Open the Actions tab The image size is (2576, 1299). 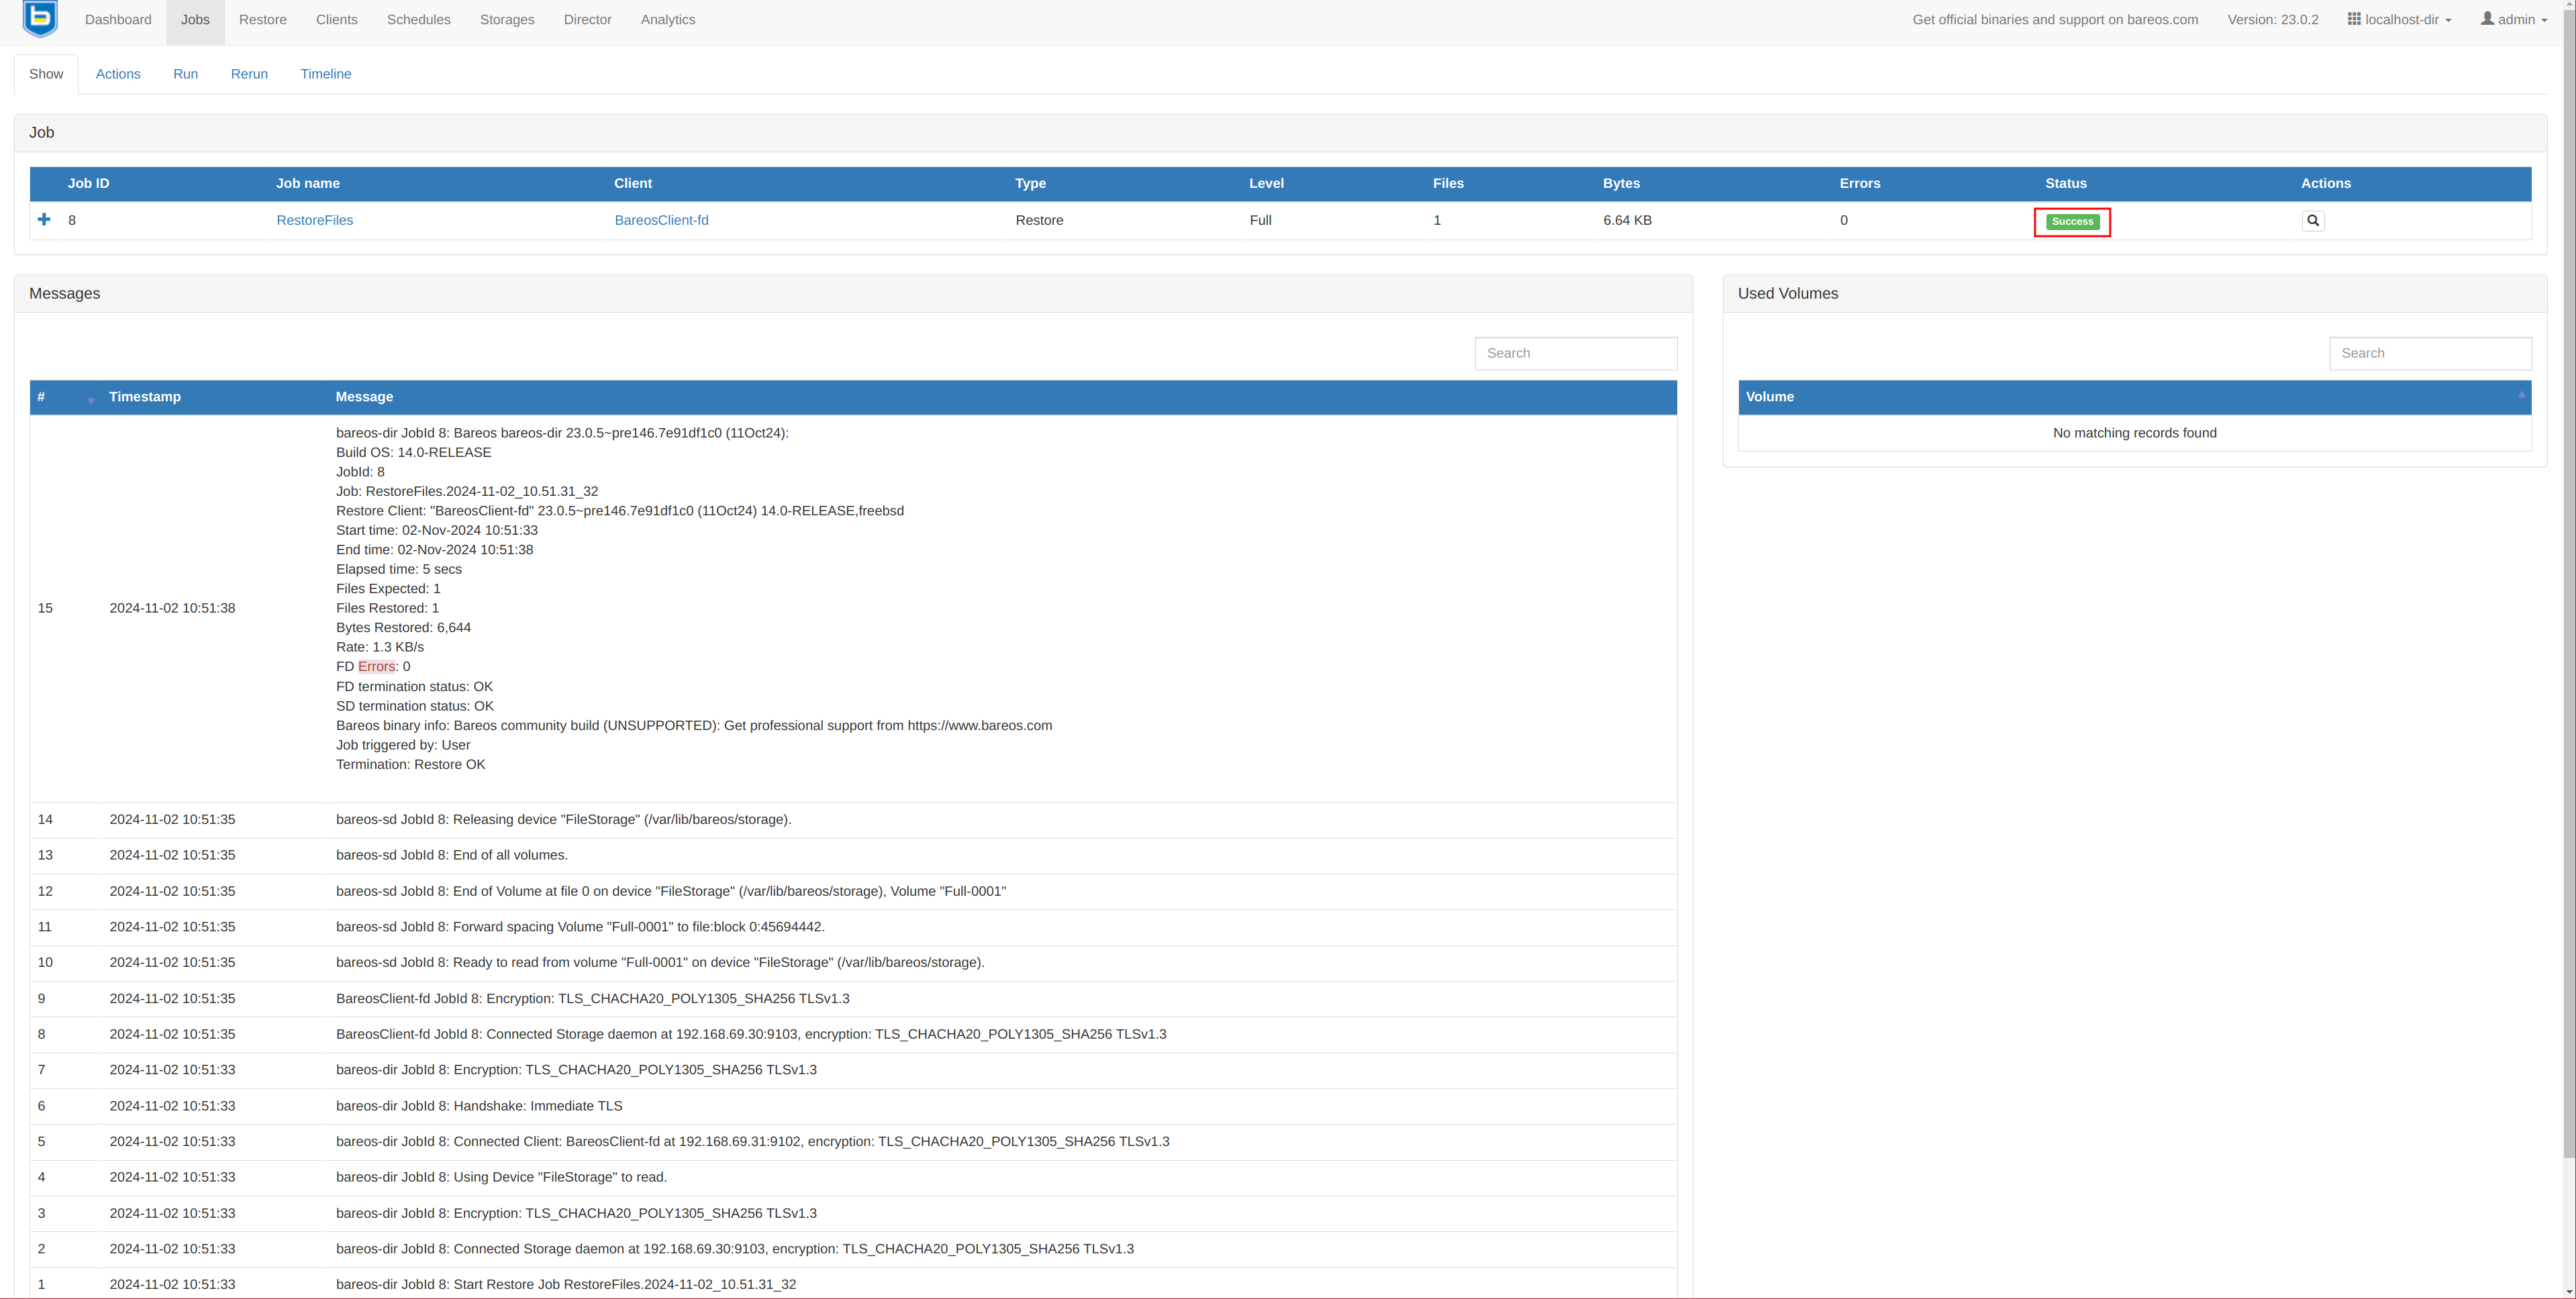pos(118,74)
